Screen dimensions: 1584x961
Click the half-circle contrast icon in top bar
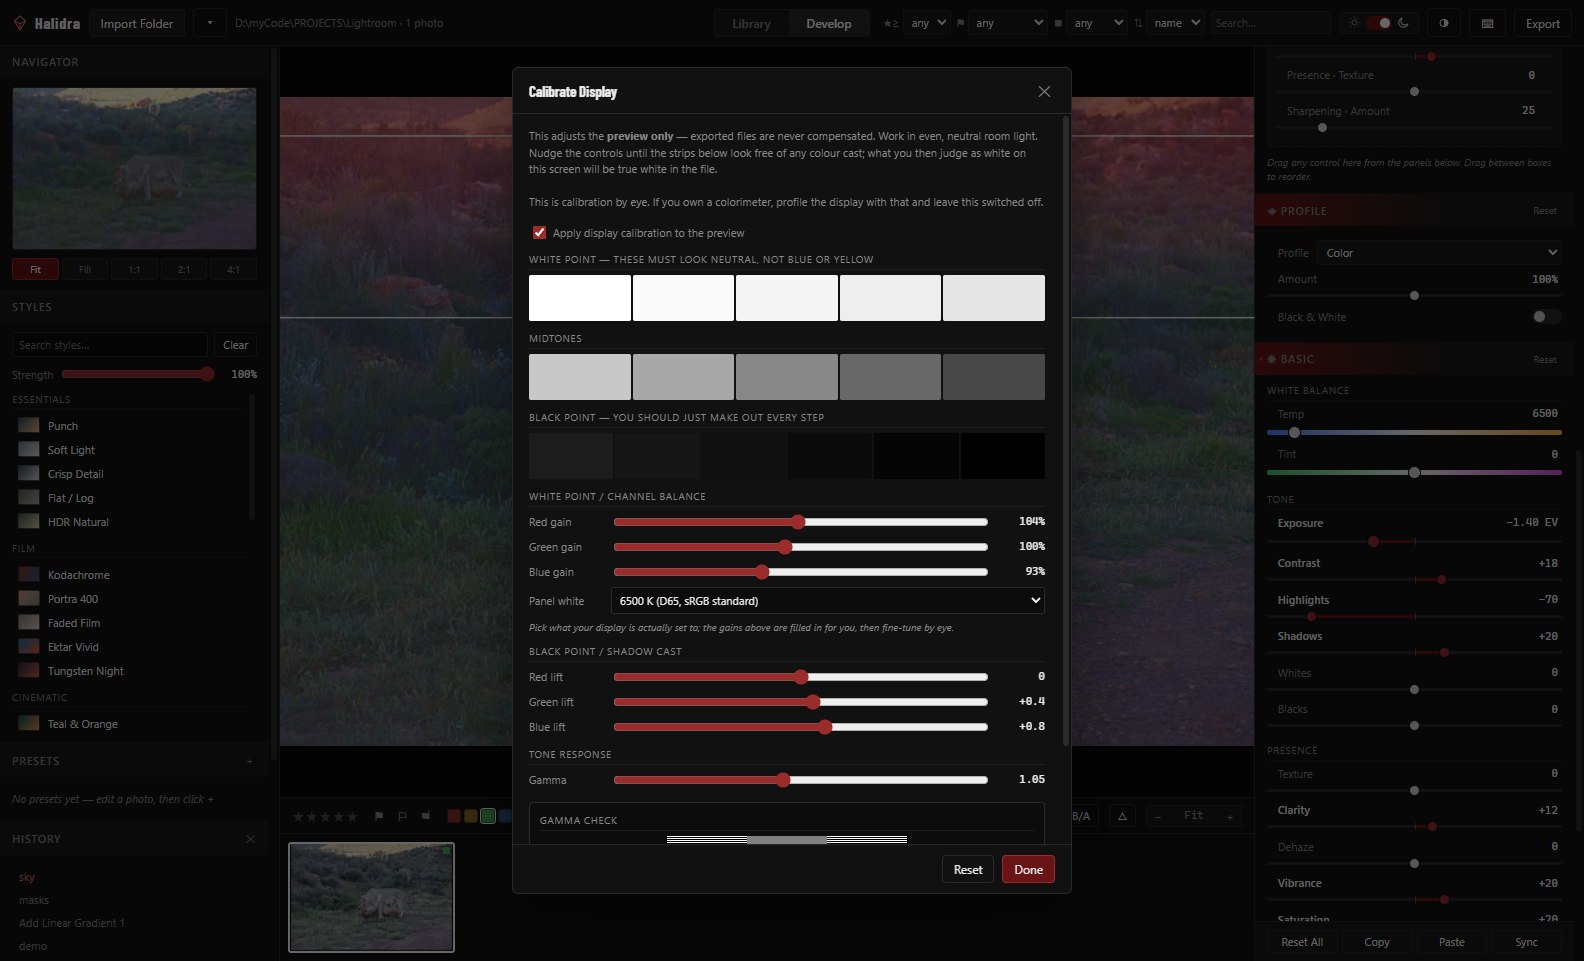click(1443, 23)
